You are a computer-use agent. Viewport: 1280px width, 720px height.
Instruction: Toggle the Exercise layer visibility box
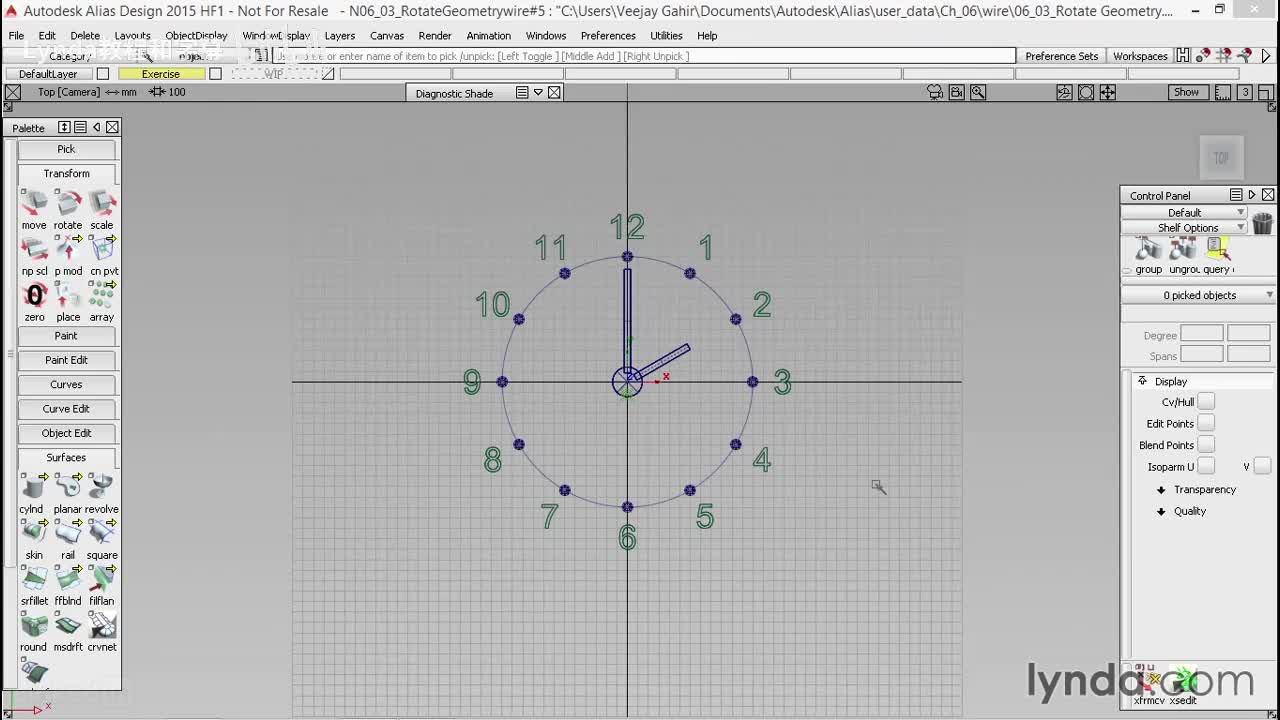coord(215,74)
